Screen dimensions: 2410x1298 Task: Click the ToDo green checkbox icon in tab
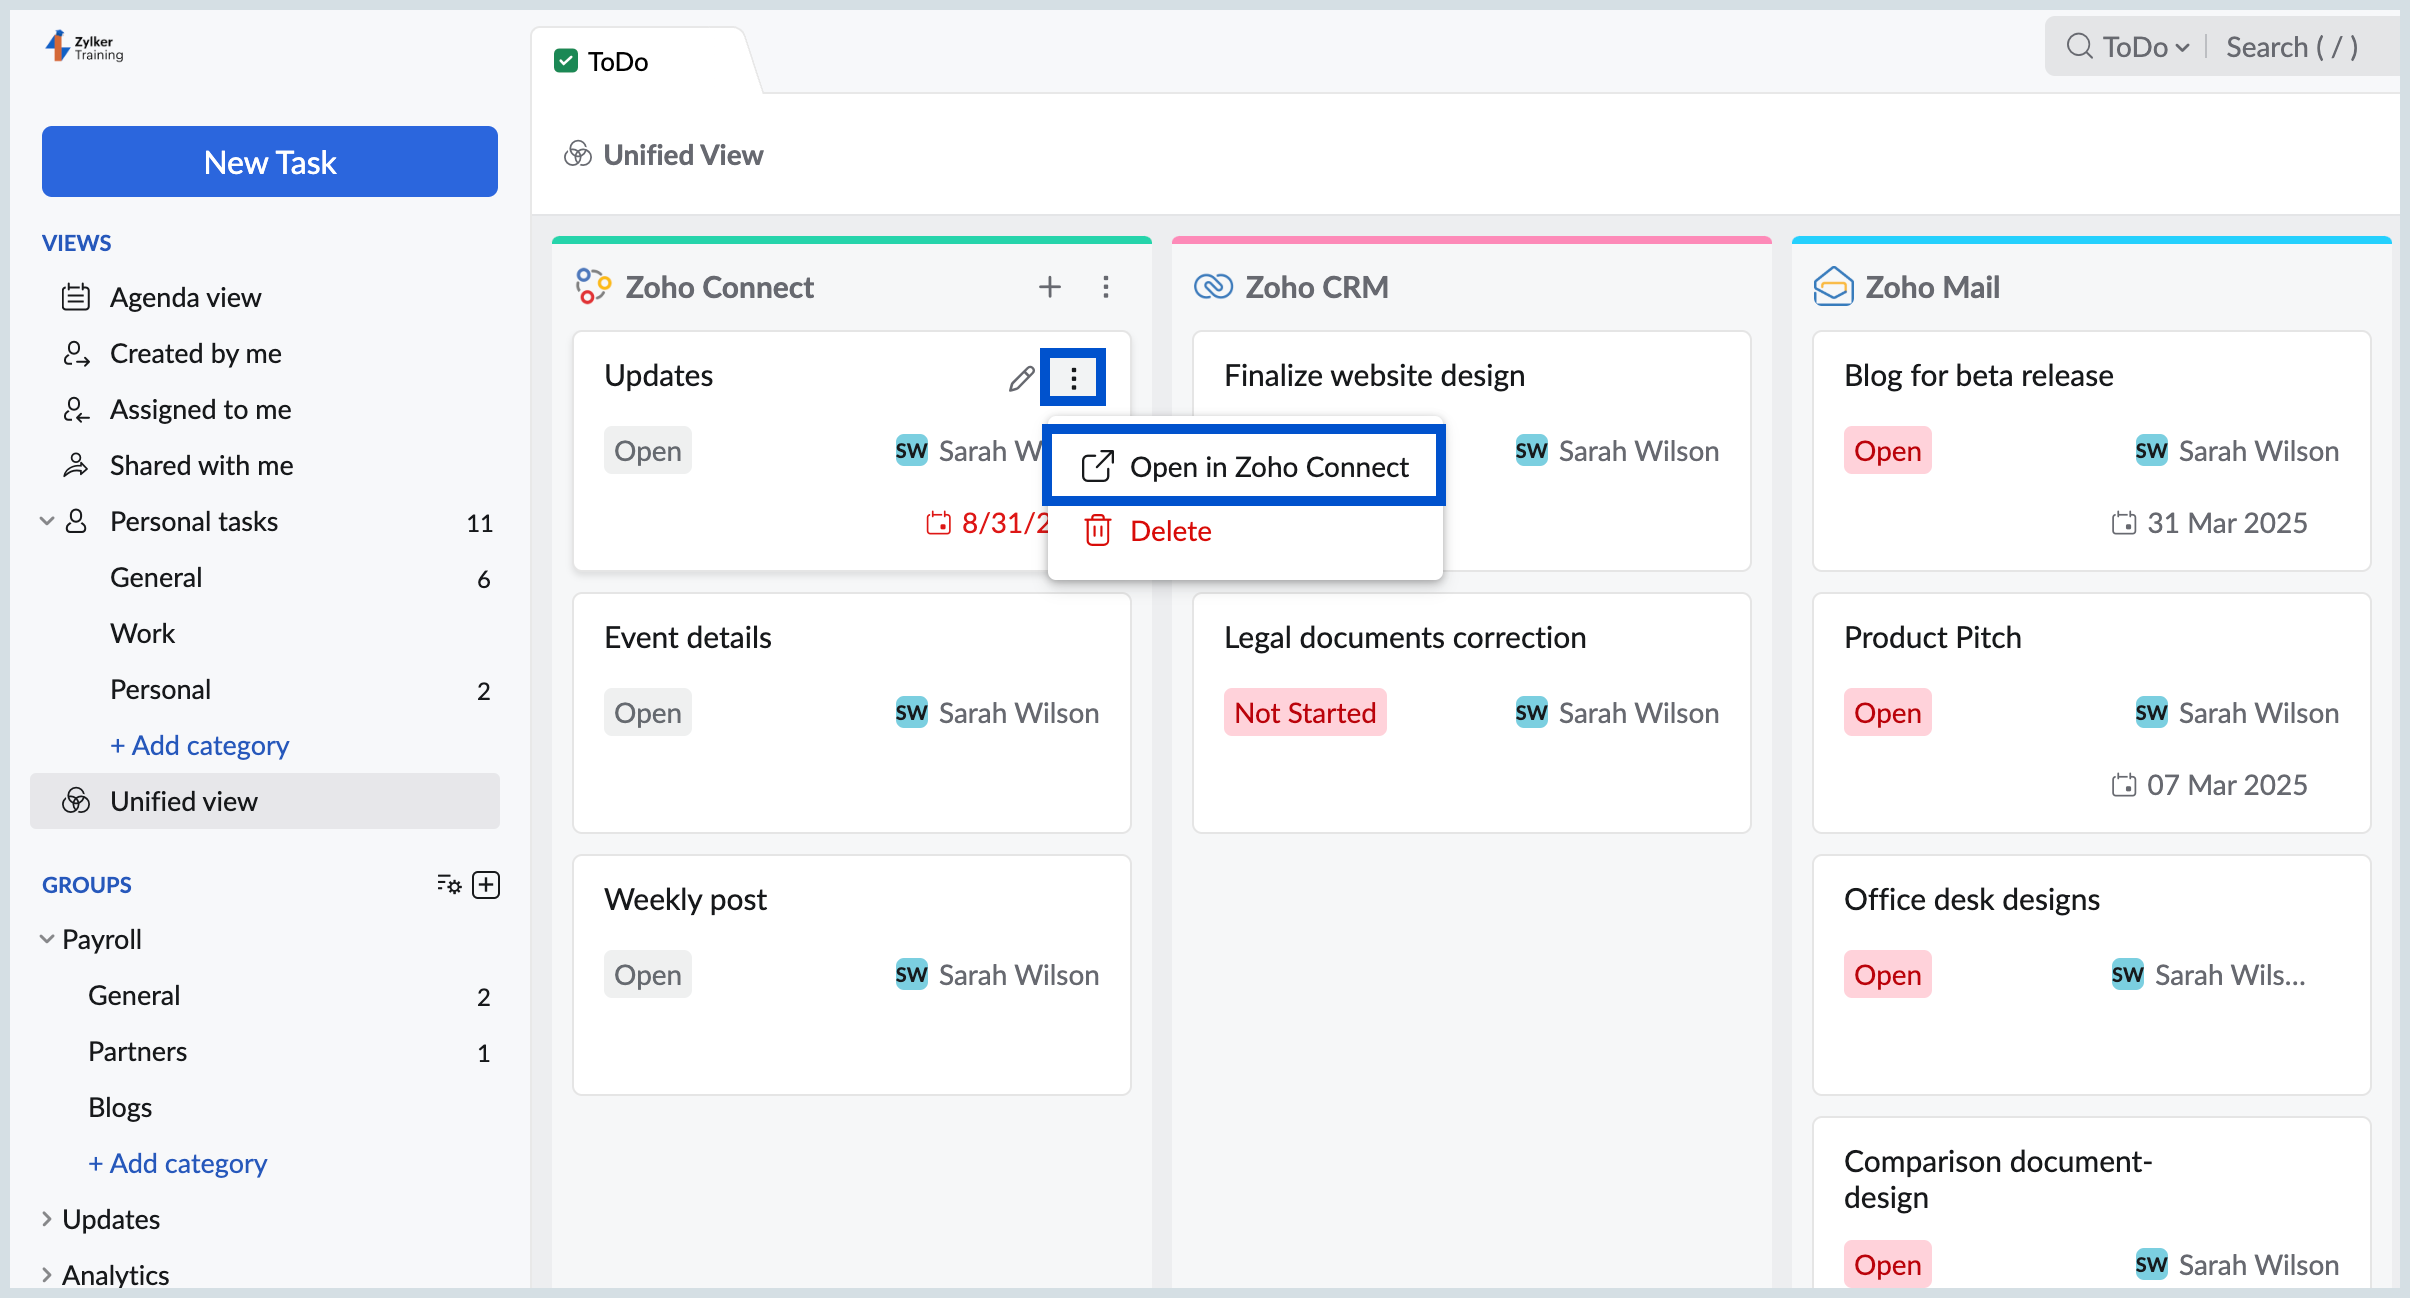click(x=566, y=61)
